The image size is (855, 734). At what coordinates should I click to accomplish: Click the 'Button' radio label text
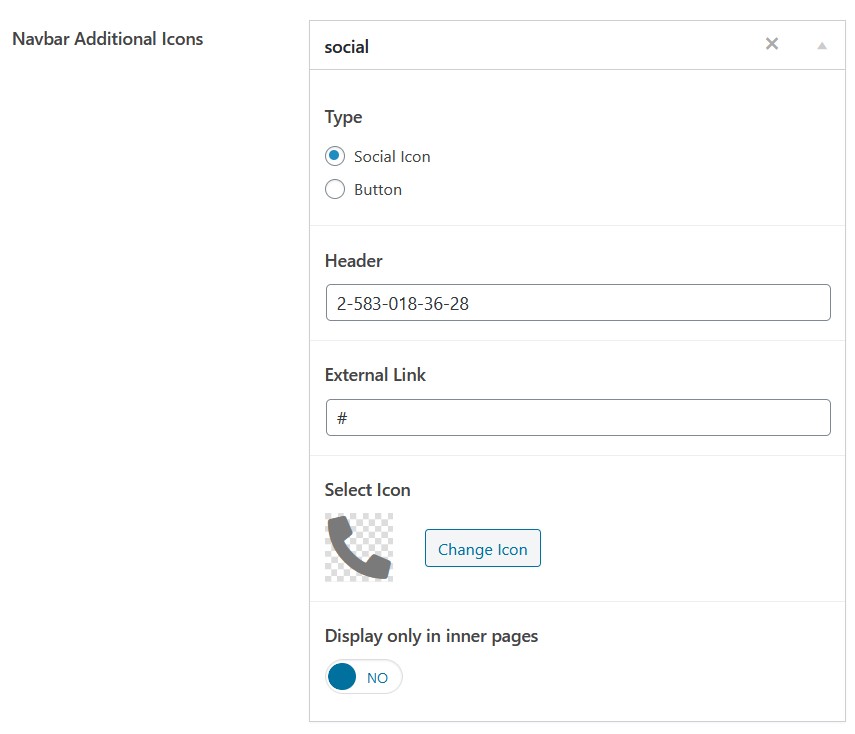(x=378, y=190)
